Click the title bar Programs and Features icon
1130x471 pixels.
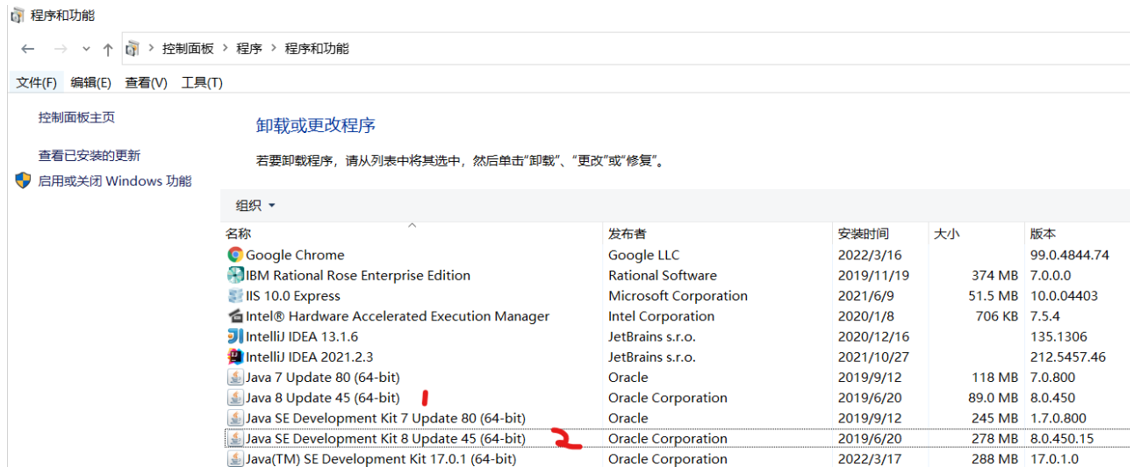point(17,15)
